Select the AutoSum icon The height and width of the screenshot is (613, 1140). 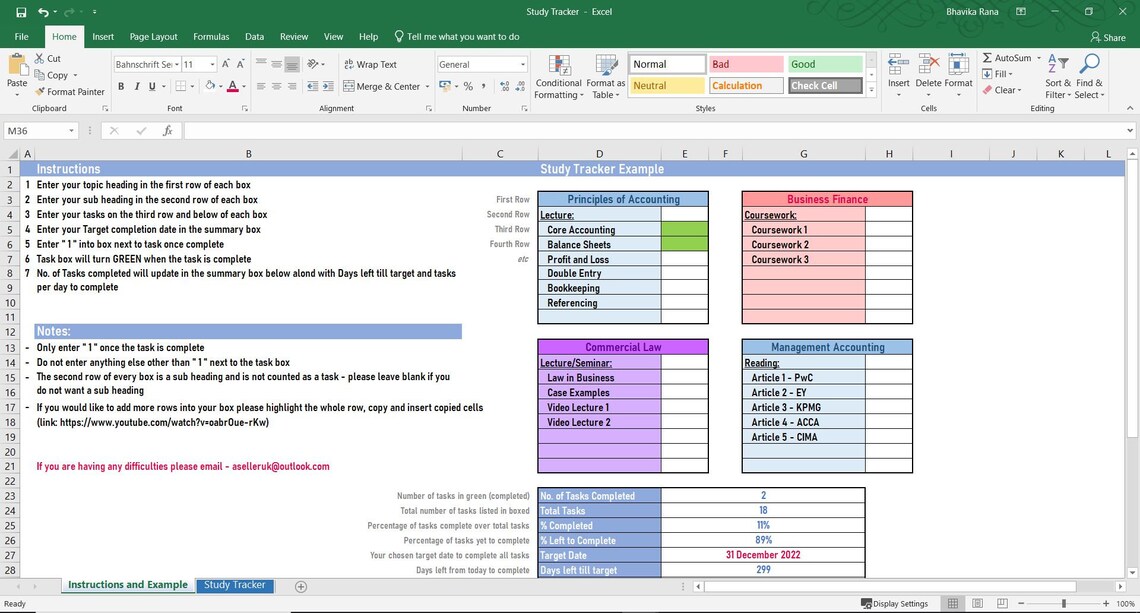(990, 58)
